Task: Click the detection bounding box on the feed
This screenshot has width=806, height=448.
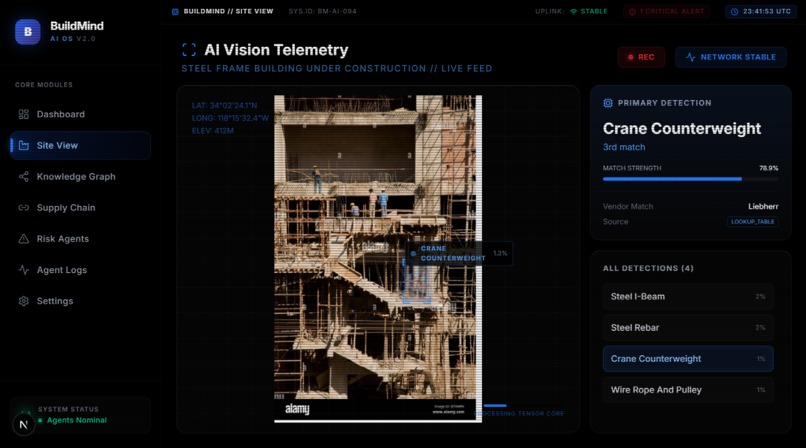Action: 416,282
